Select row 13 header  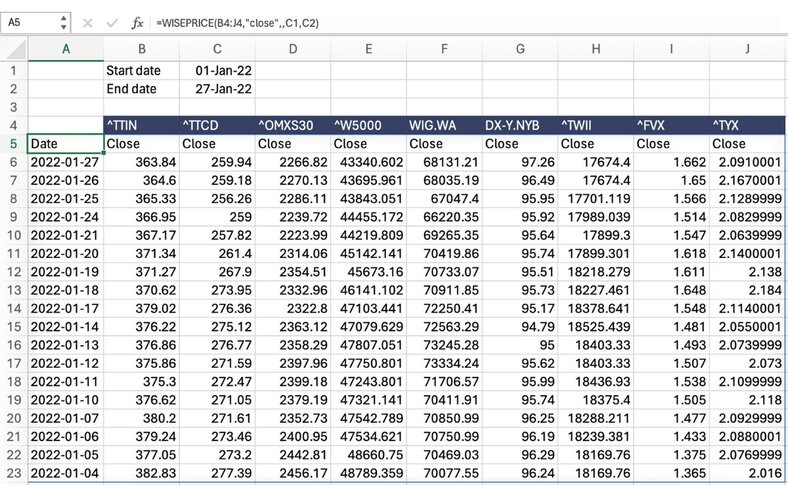pyautogui.click(x=14, y=287)
